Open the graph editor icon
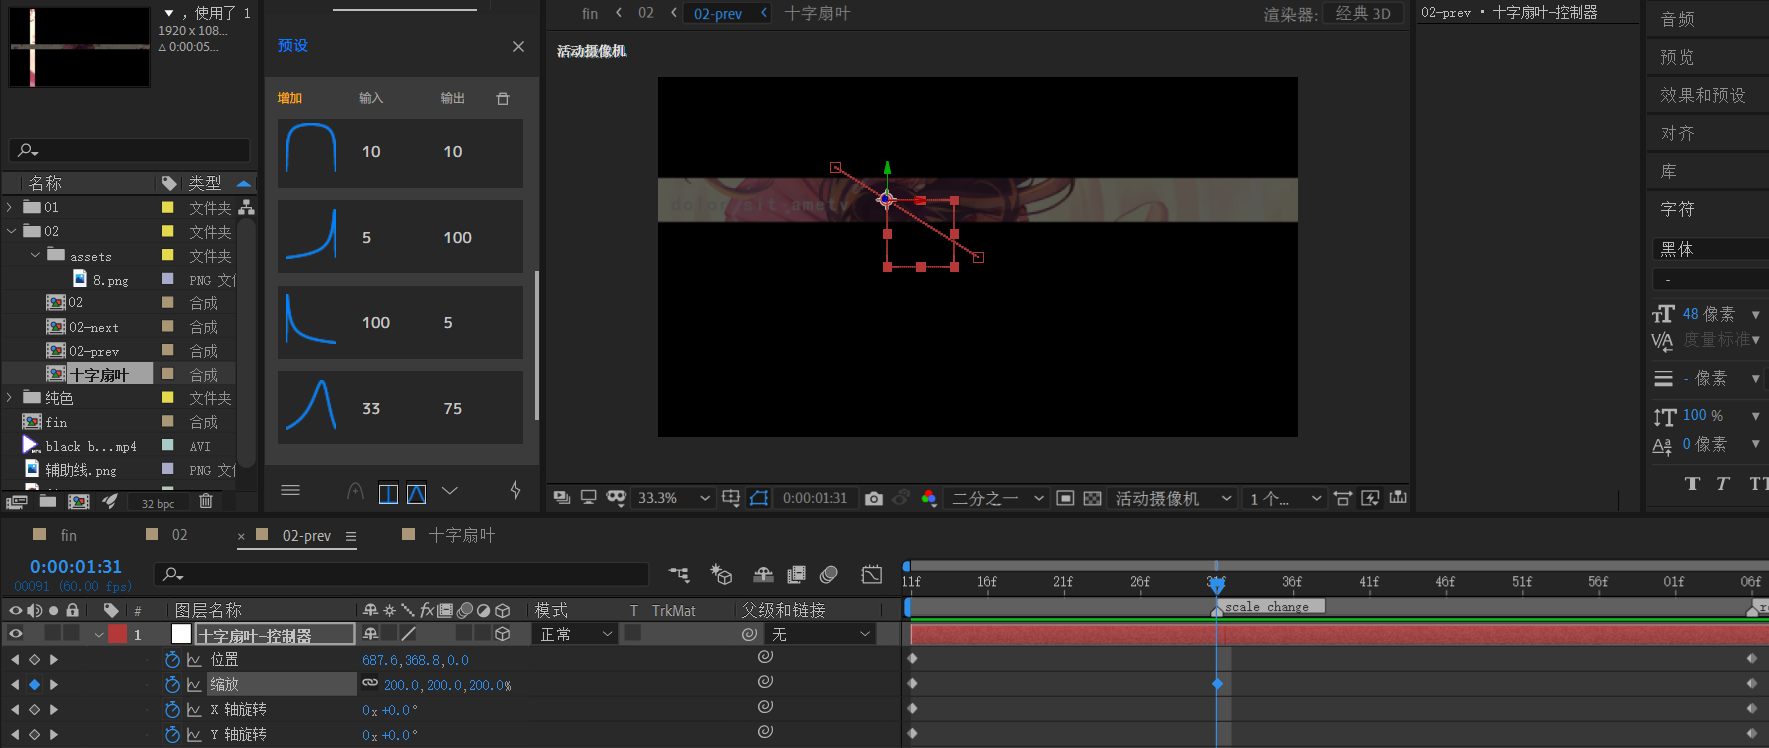Viewport: 1769px width, 748px height. coord(872,574)
